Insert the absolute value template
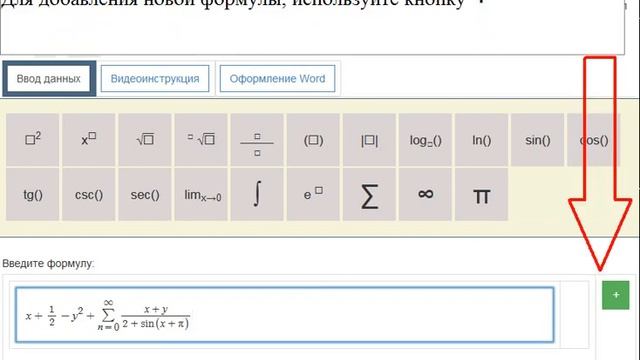 tap(369, 140)
